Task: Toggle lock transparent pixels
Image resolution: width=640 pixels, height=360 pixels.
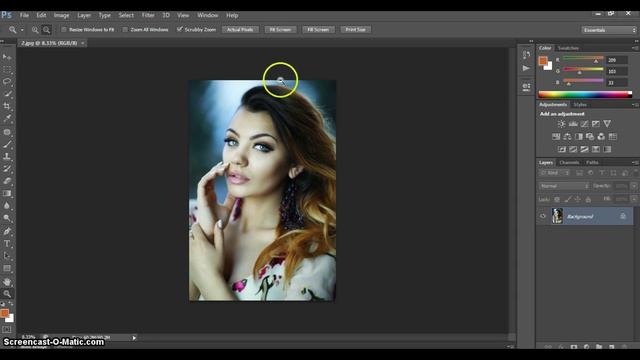Action: [557, 199]
